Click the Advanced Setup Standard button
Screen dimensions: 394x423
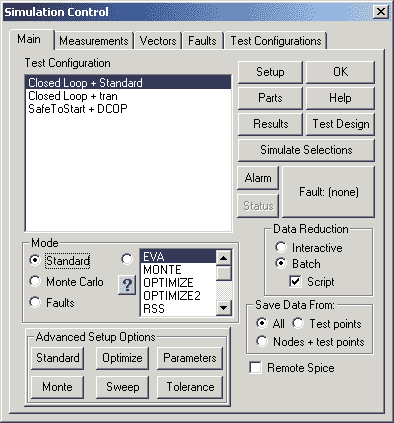58,358
